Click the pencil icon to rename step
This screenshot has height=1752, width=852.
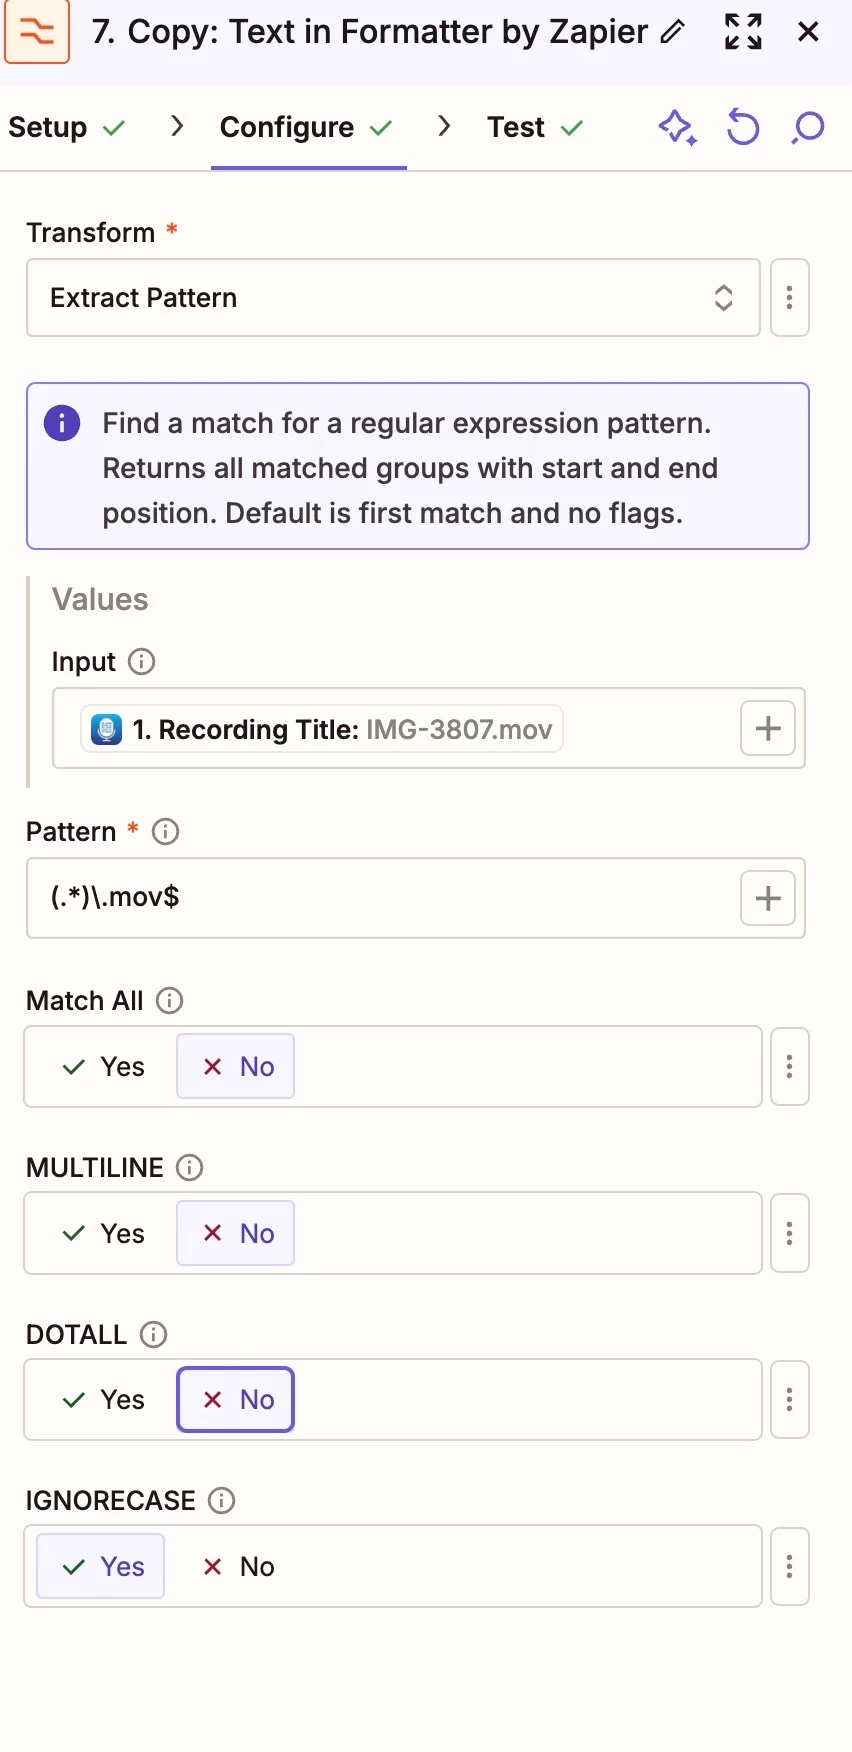point(673,32)
